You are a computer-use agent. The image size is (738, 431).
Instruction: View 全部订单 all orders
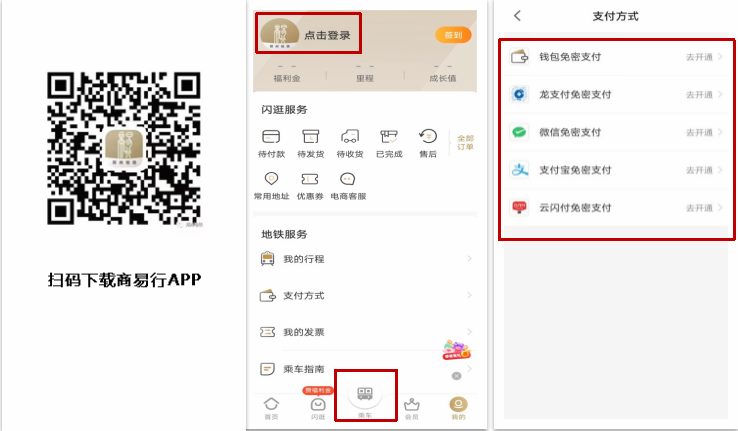click(x=465, y=143)
